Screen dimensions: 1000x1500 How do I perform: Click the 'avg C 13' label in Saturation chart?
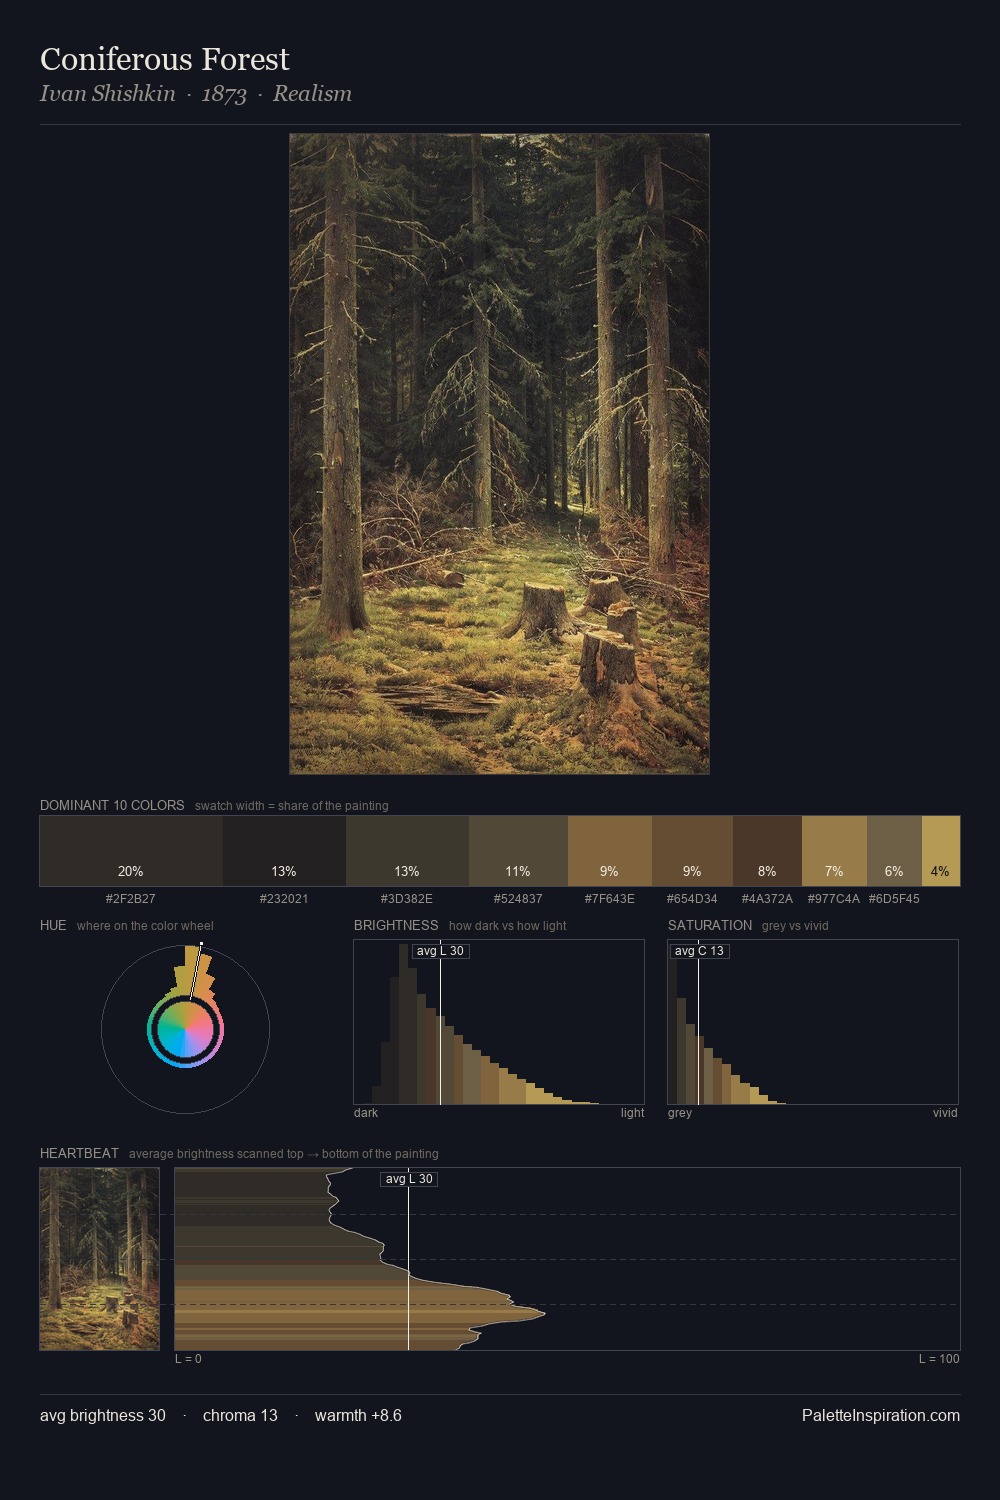pyautogui.click(x=699, y=951)
